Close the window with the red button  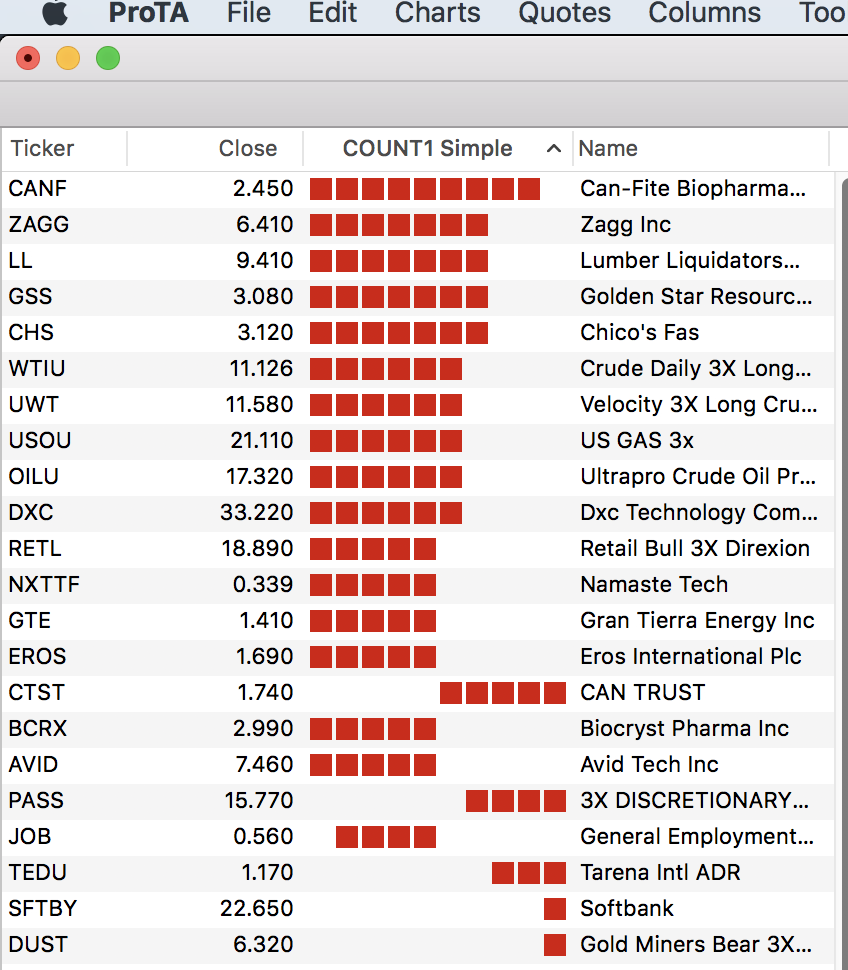[28, 59]
